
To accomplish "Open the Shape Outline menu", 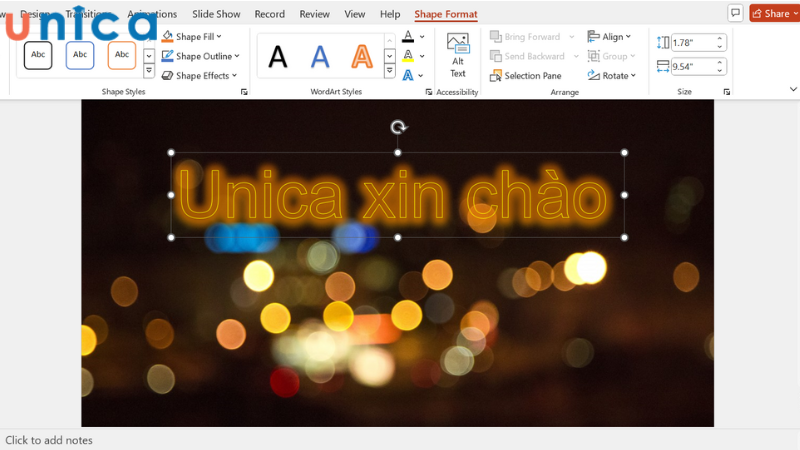I will pyautogui.click(x=200, y=56).
